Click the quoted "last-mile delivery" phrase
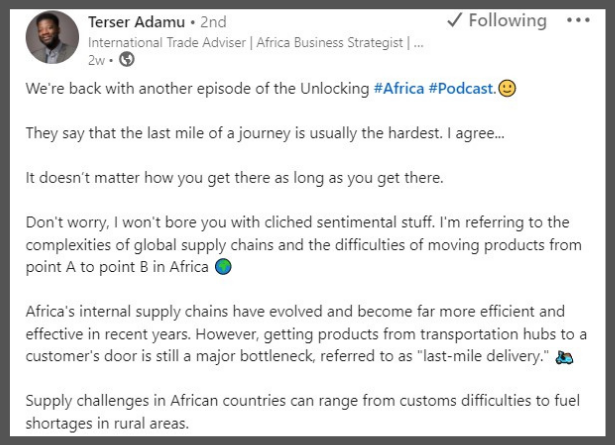 475,357
